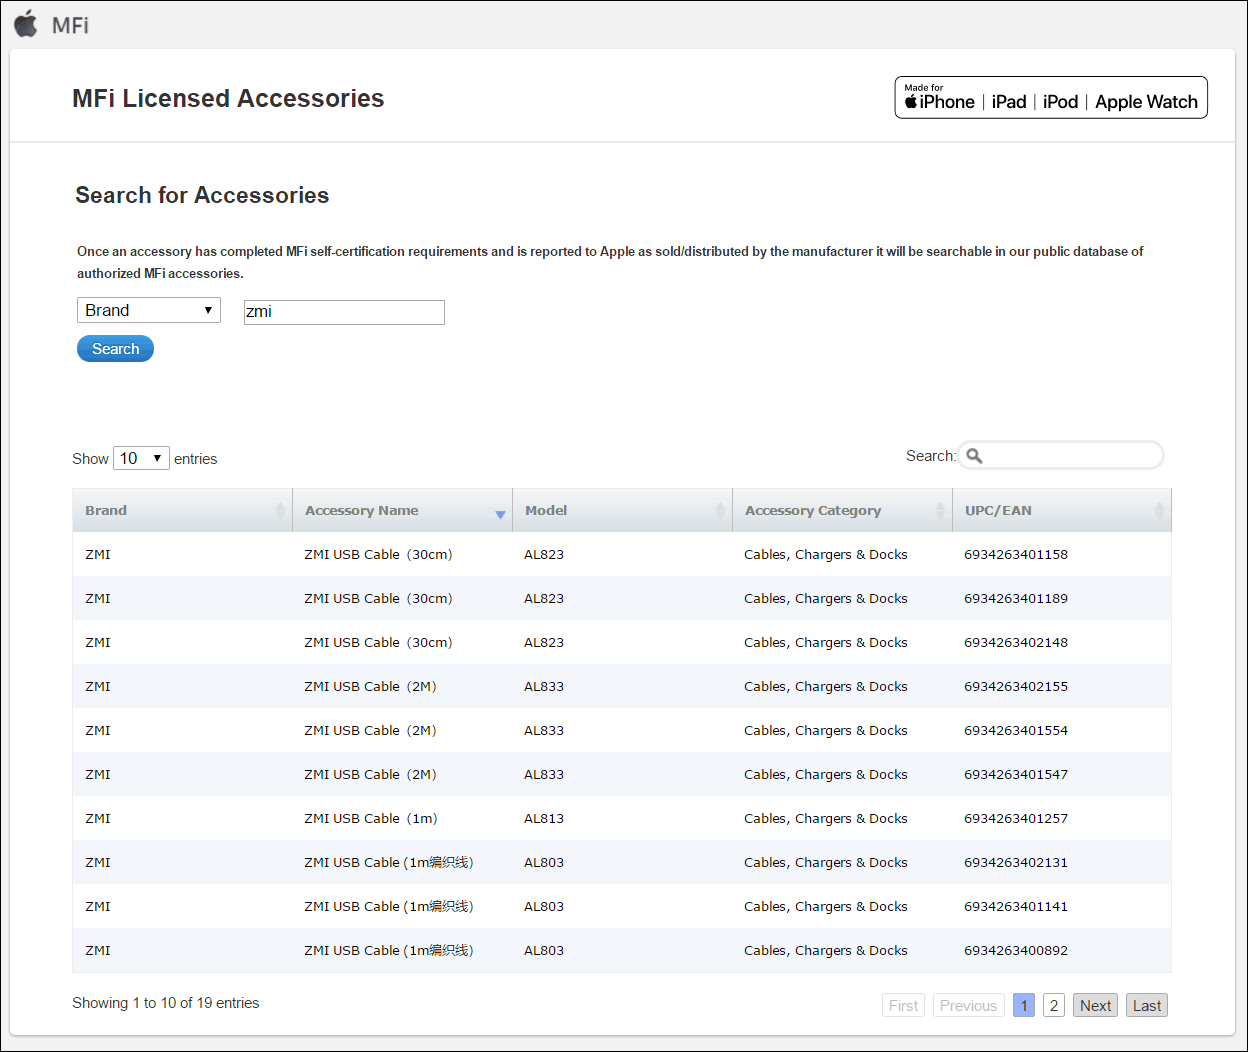1248x1052 pixels.
Task: Click sort arrows on Brand column
Action: click(280, 511)
